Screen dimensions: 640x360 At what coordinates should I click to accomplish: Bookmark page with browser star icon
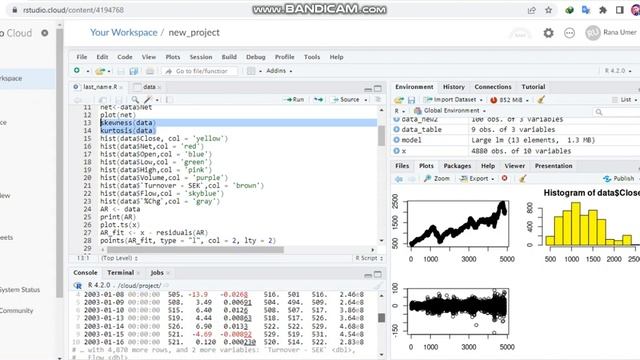pos(549,10)
